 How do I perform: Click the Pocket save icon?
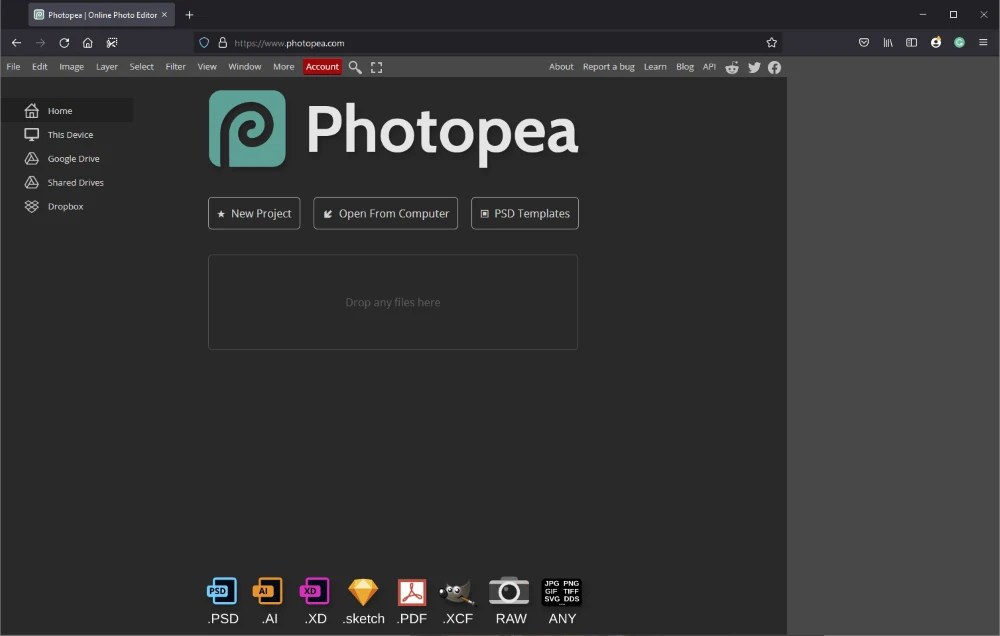click(x=864, y=43)
